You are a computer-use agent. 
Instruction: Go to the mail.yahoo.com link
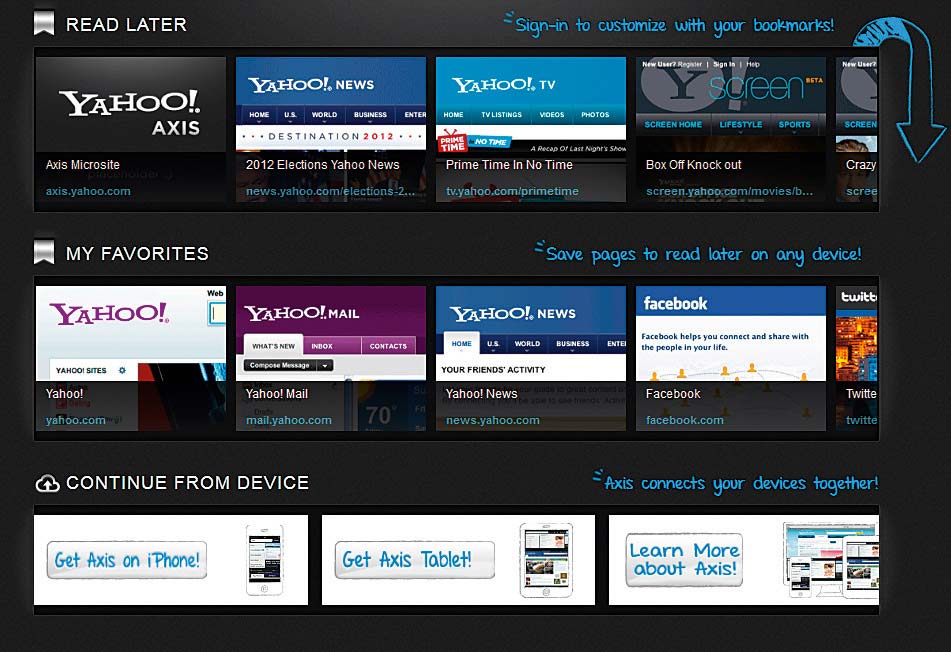click(x=289, y=420)
